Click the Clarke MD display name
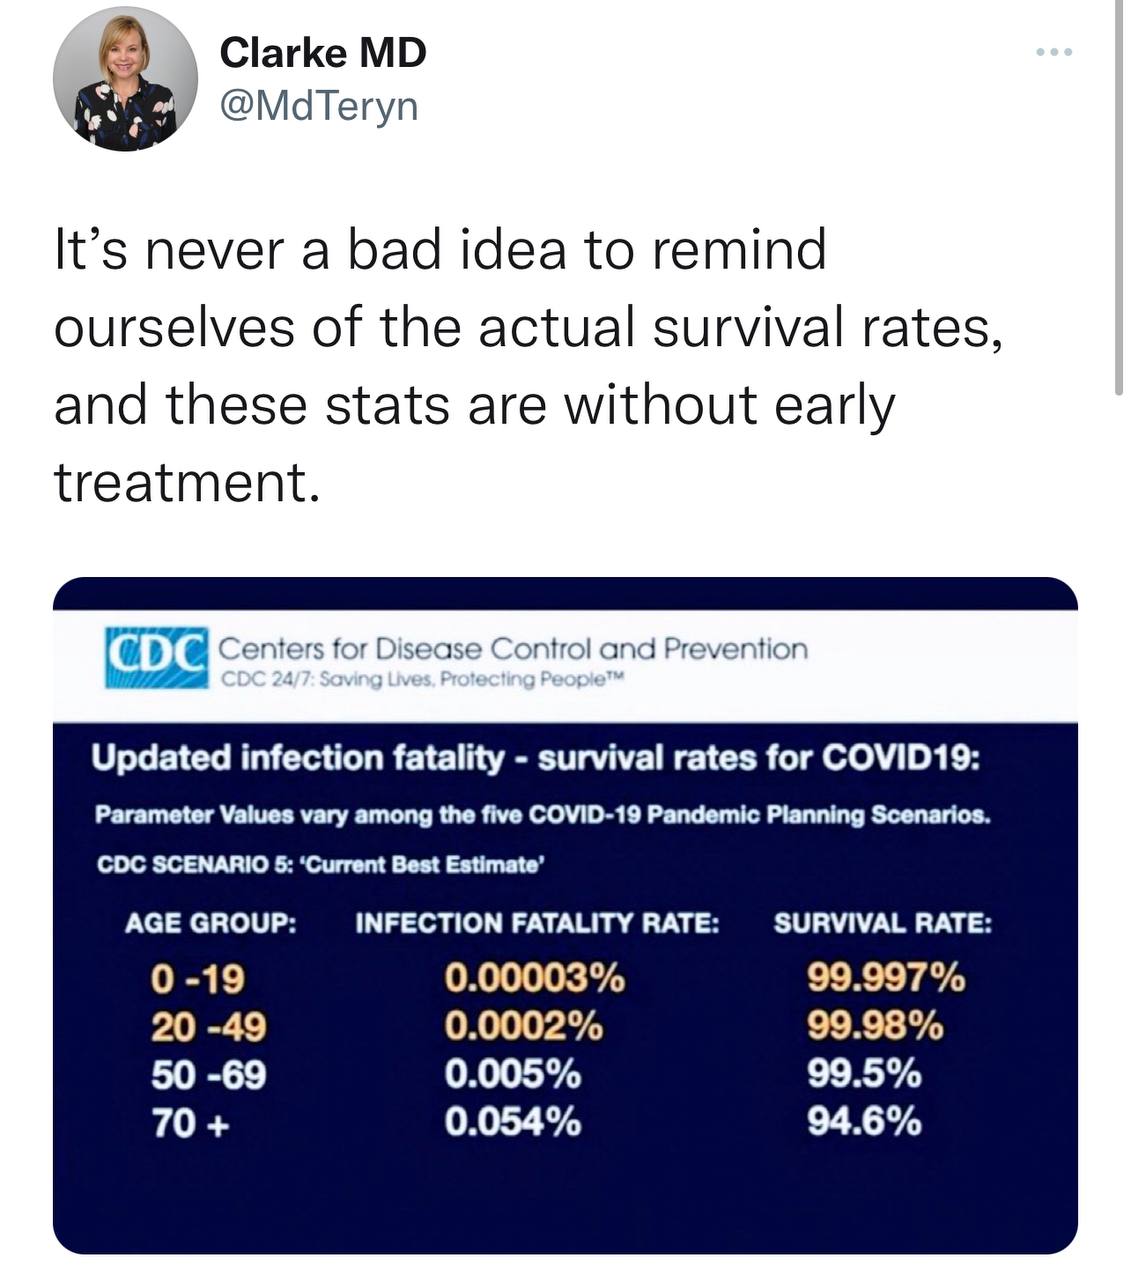1131x1280 pixels. [x=322, y=53]
